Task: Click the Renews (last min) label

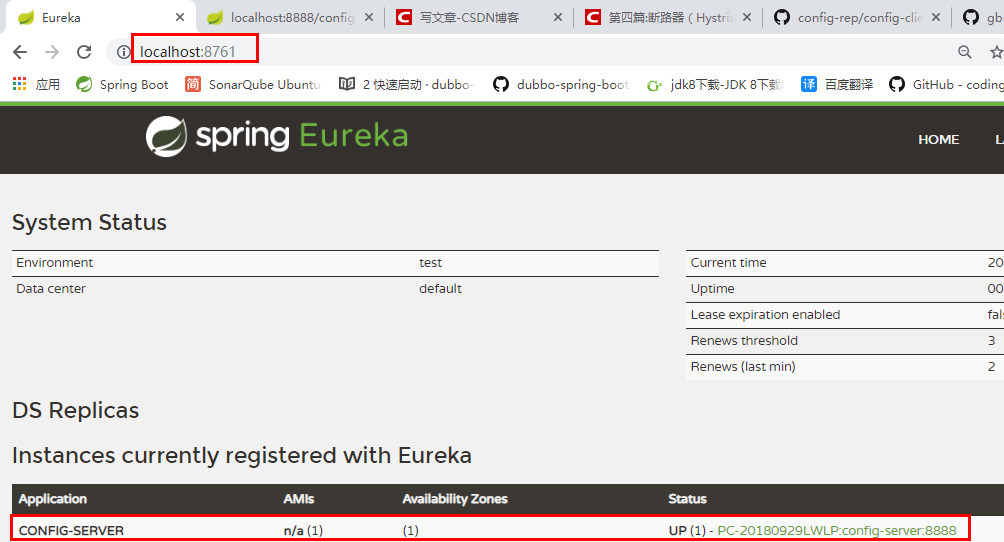Action: 743,366
